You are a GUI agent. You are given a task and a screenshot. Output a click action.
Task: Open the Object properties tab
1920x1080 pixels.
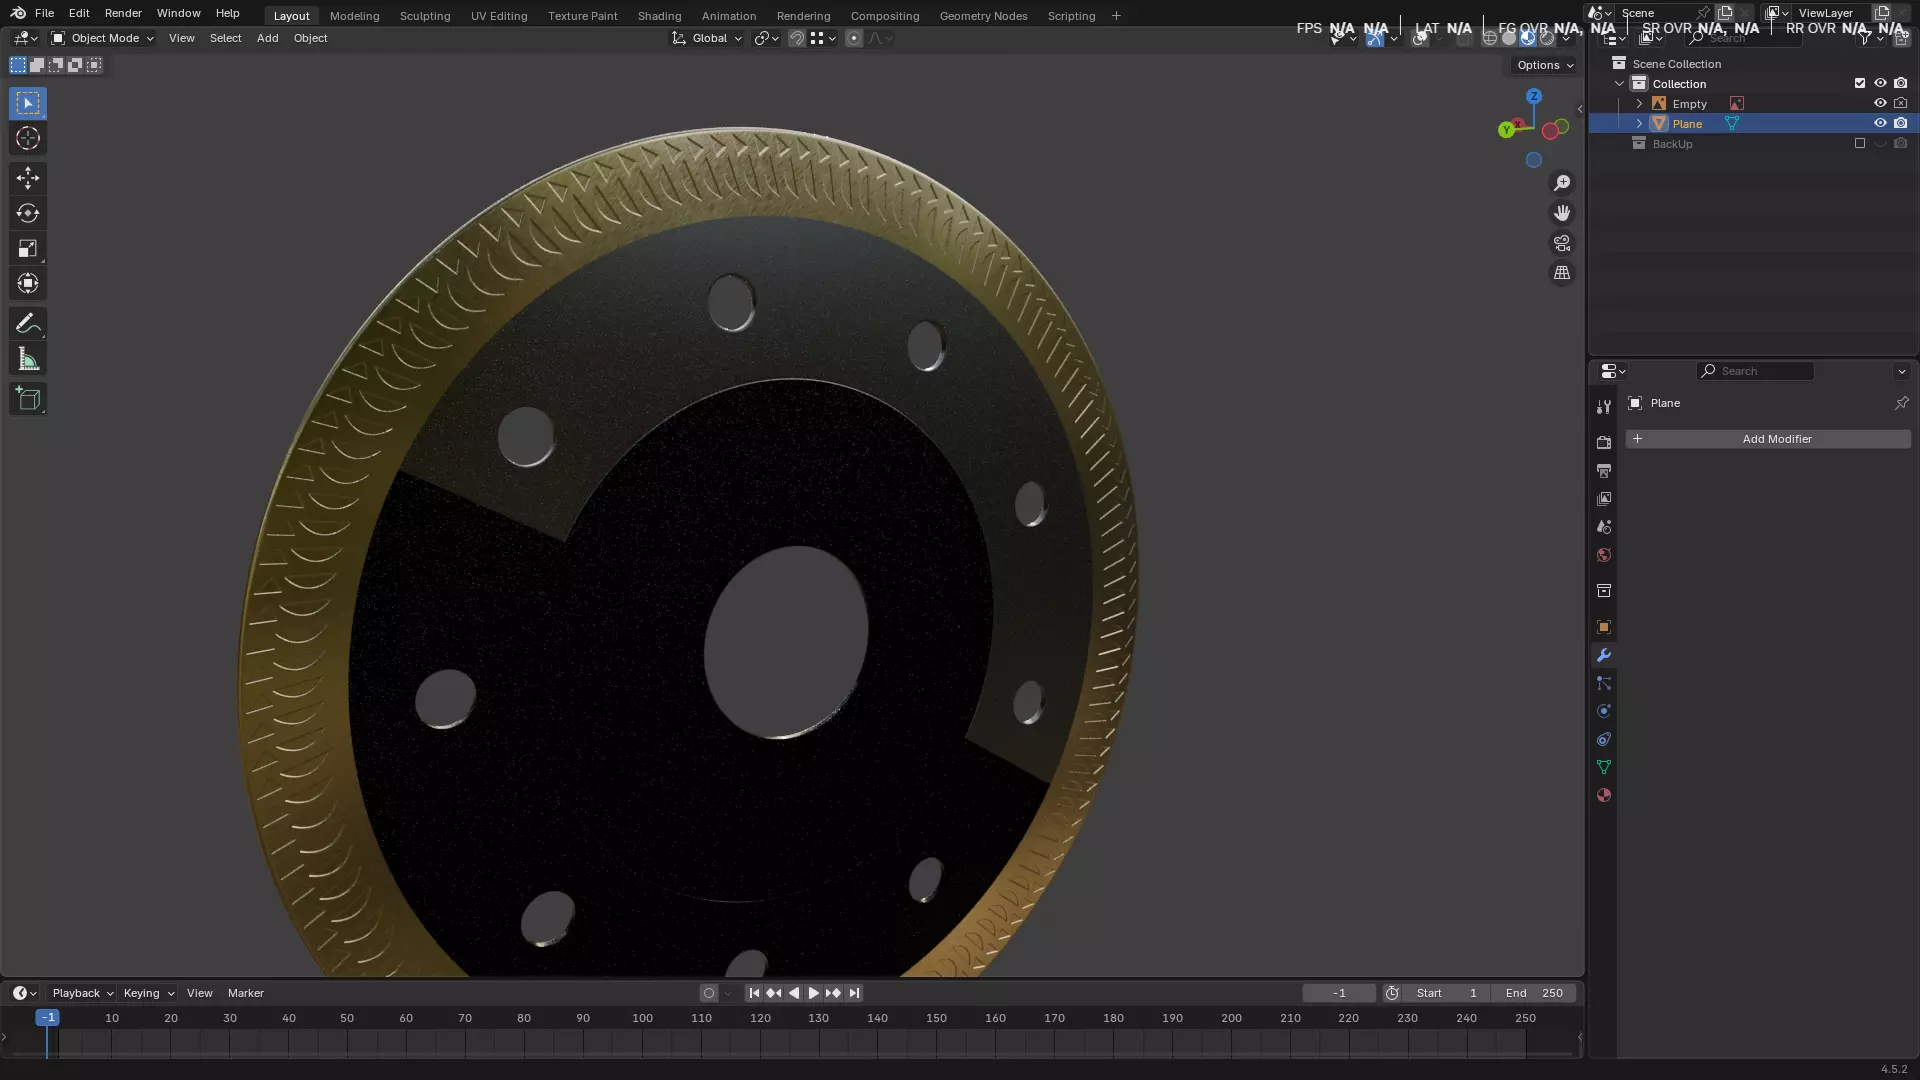click(1604, 627)
